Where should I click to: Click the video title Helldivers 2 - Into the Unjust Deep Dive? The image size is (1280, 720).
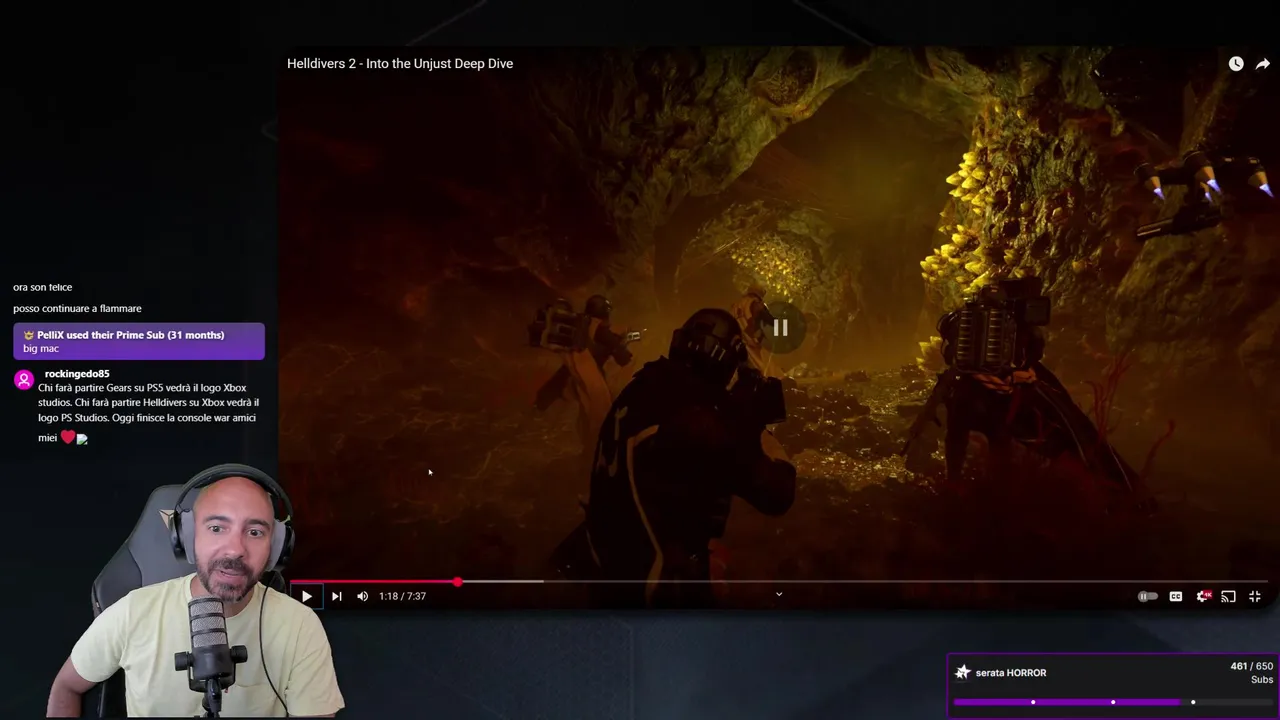(400, 64)
